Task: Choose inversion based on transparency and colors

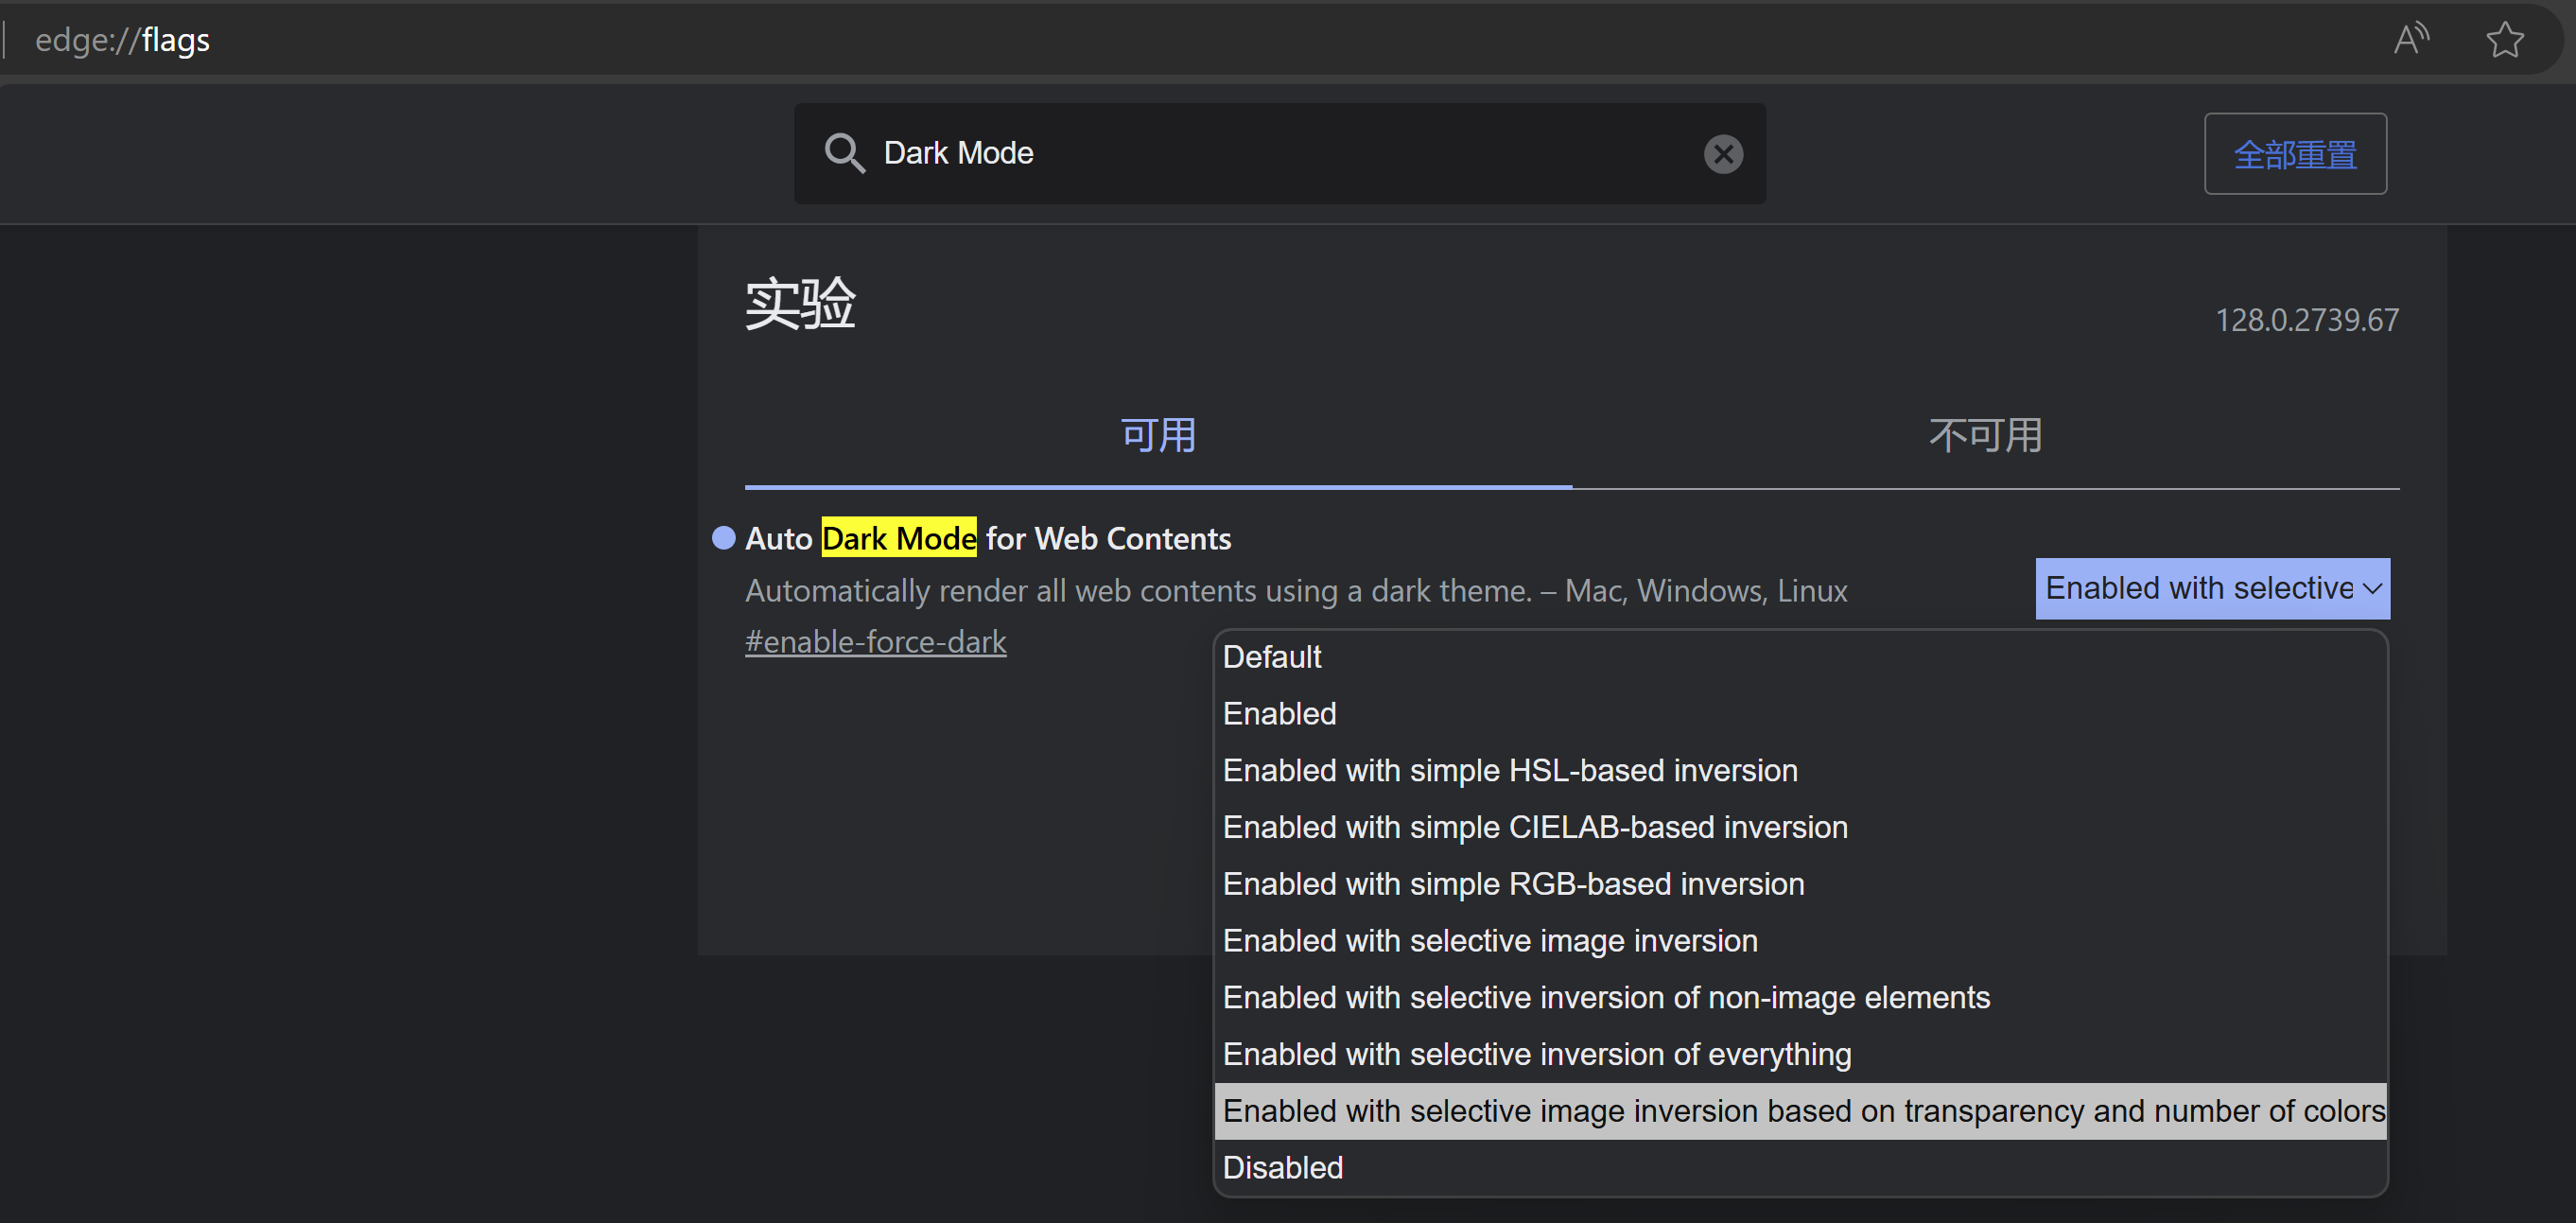Action: click(1800, 1111)
